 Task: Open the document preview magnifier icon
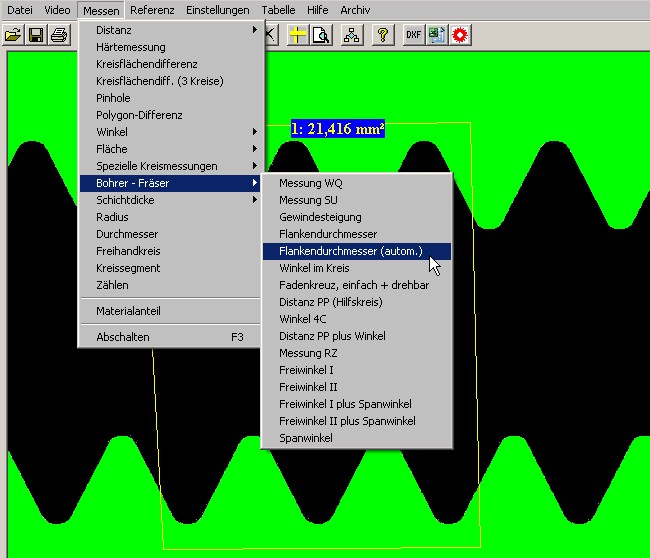(x=321, y=35)
